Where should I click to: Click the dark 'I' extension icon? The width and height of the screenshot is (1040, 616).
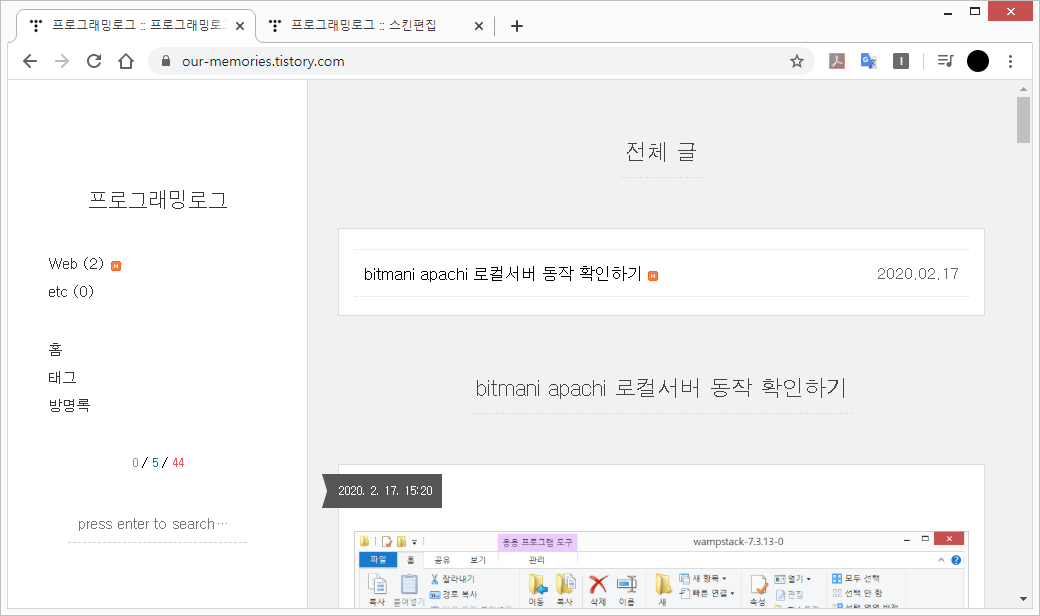tap(901, 61)
